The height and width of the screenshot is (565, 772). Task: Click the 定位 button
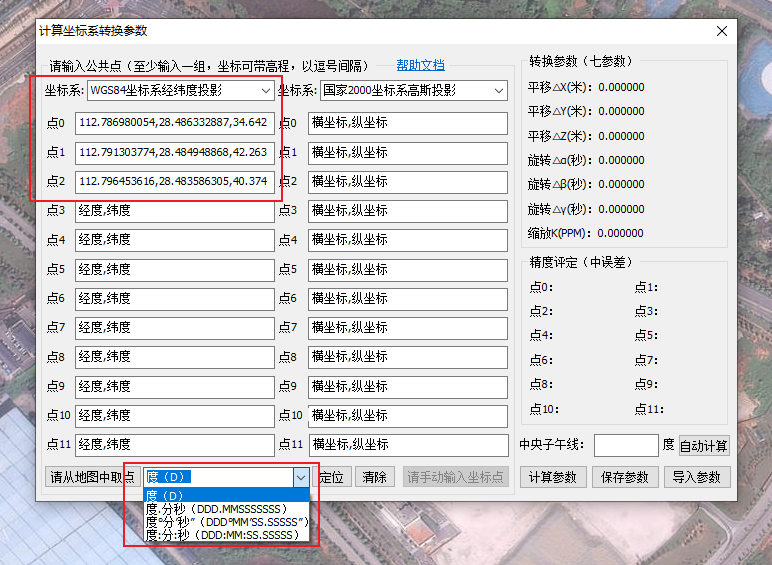click(331, 477)
